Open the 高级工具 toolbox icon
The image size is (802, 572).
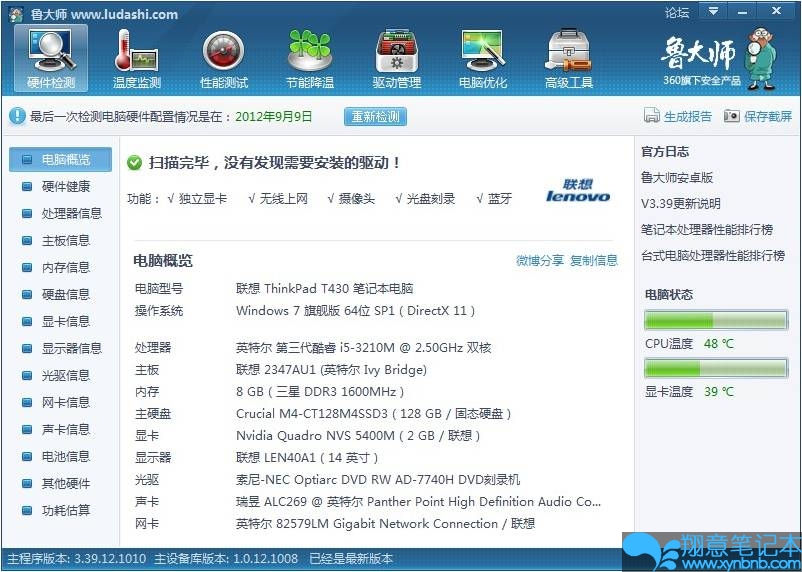[568, 58]
